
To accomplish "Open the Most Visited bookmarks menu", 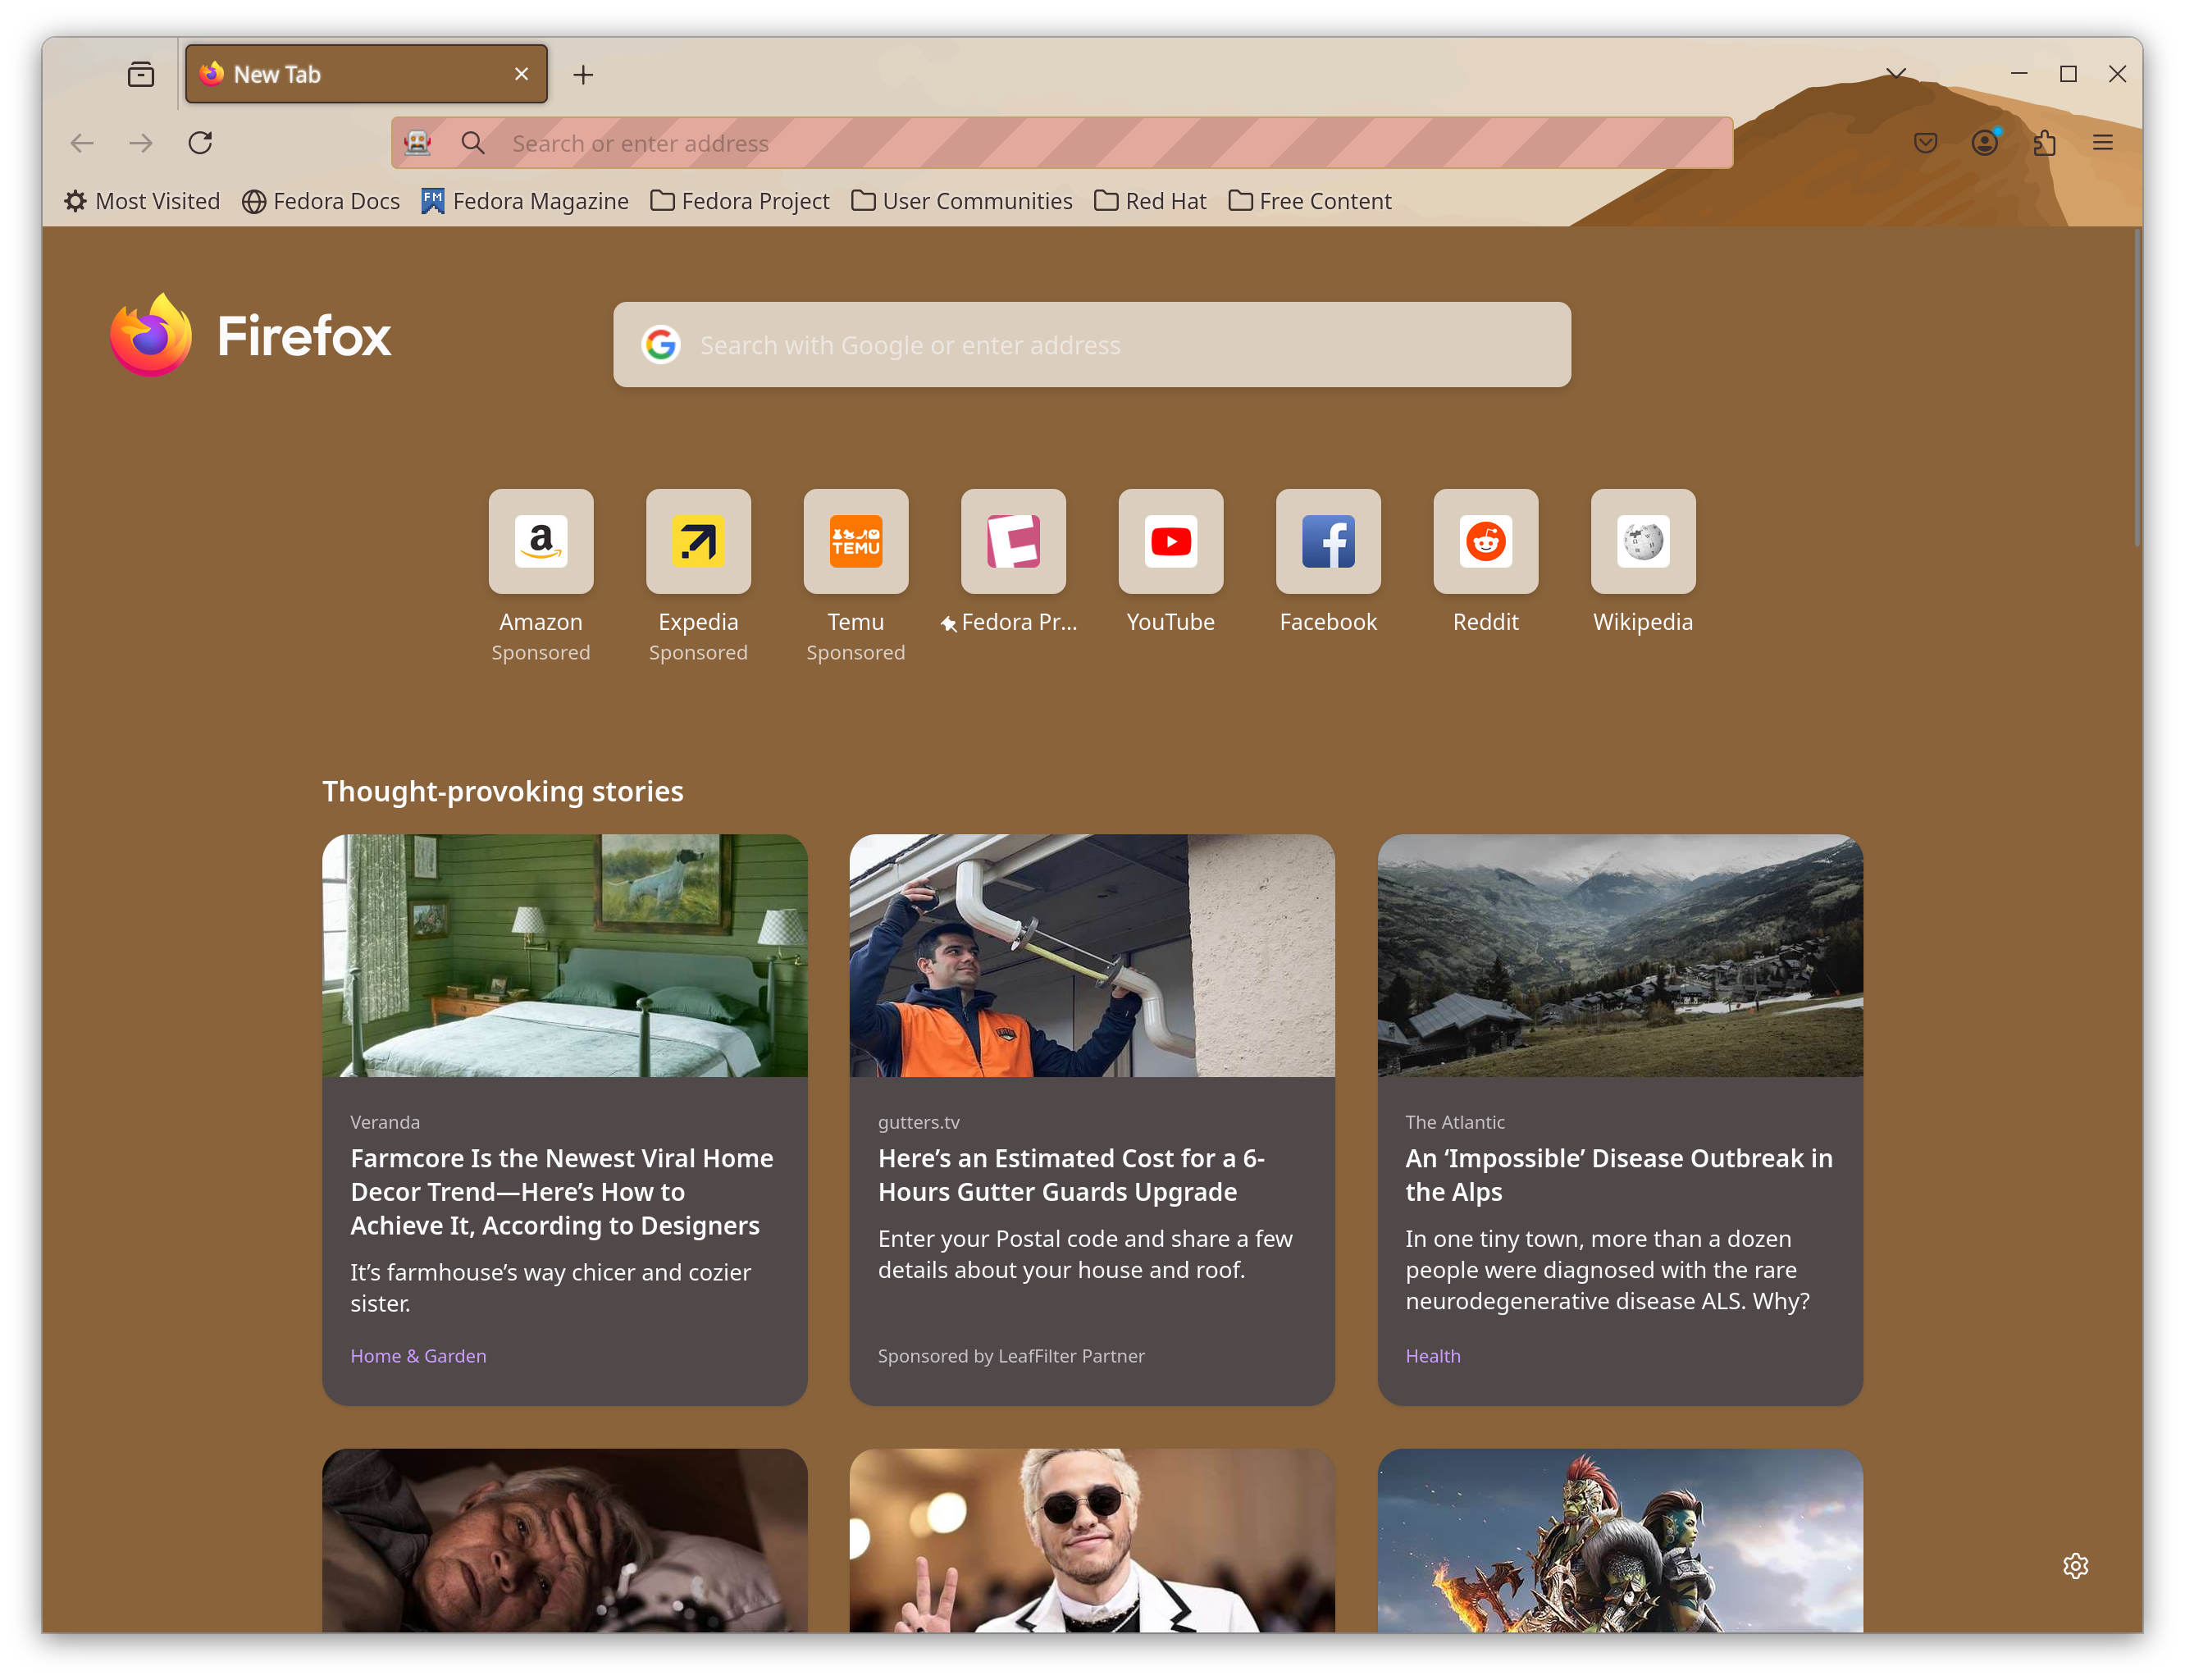I will tap(142, 201).
